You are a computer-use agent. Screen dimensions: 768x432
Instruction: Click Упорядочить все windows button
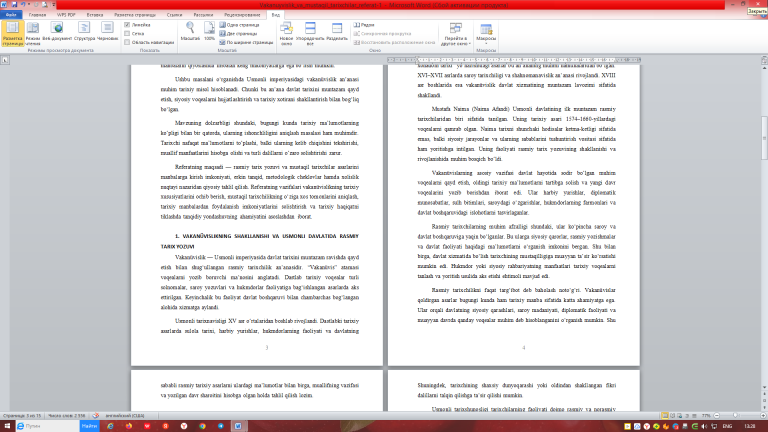pos(310,33)
